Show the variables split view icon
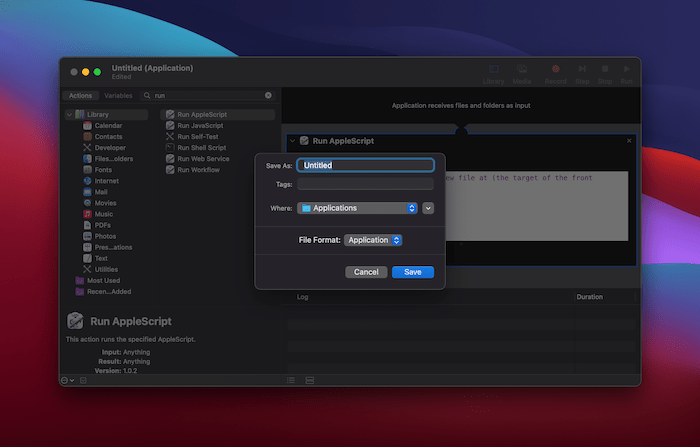This screenshot has width=700, height=447. (310, 380)
